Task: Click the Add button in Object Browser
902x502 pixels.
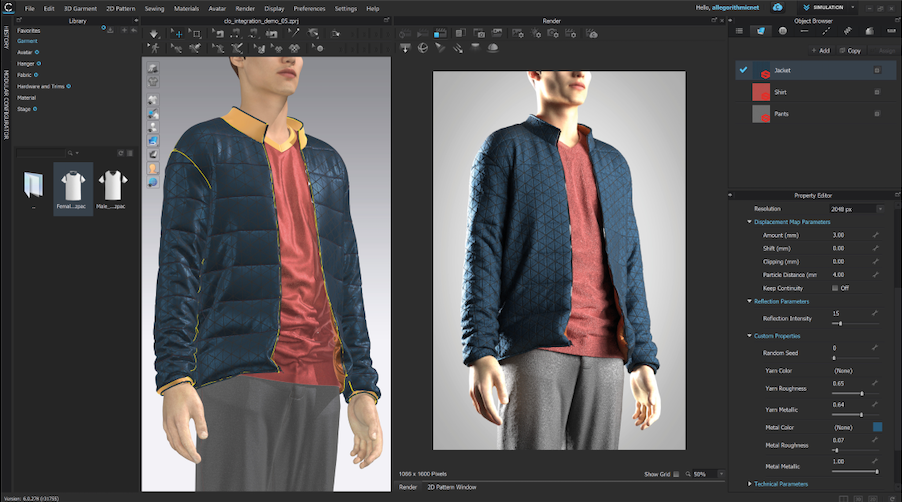Action: 821,50
